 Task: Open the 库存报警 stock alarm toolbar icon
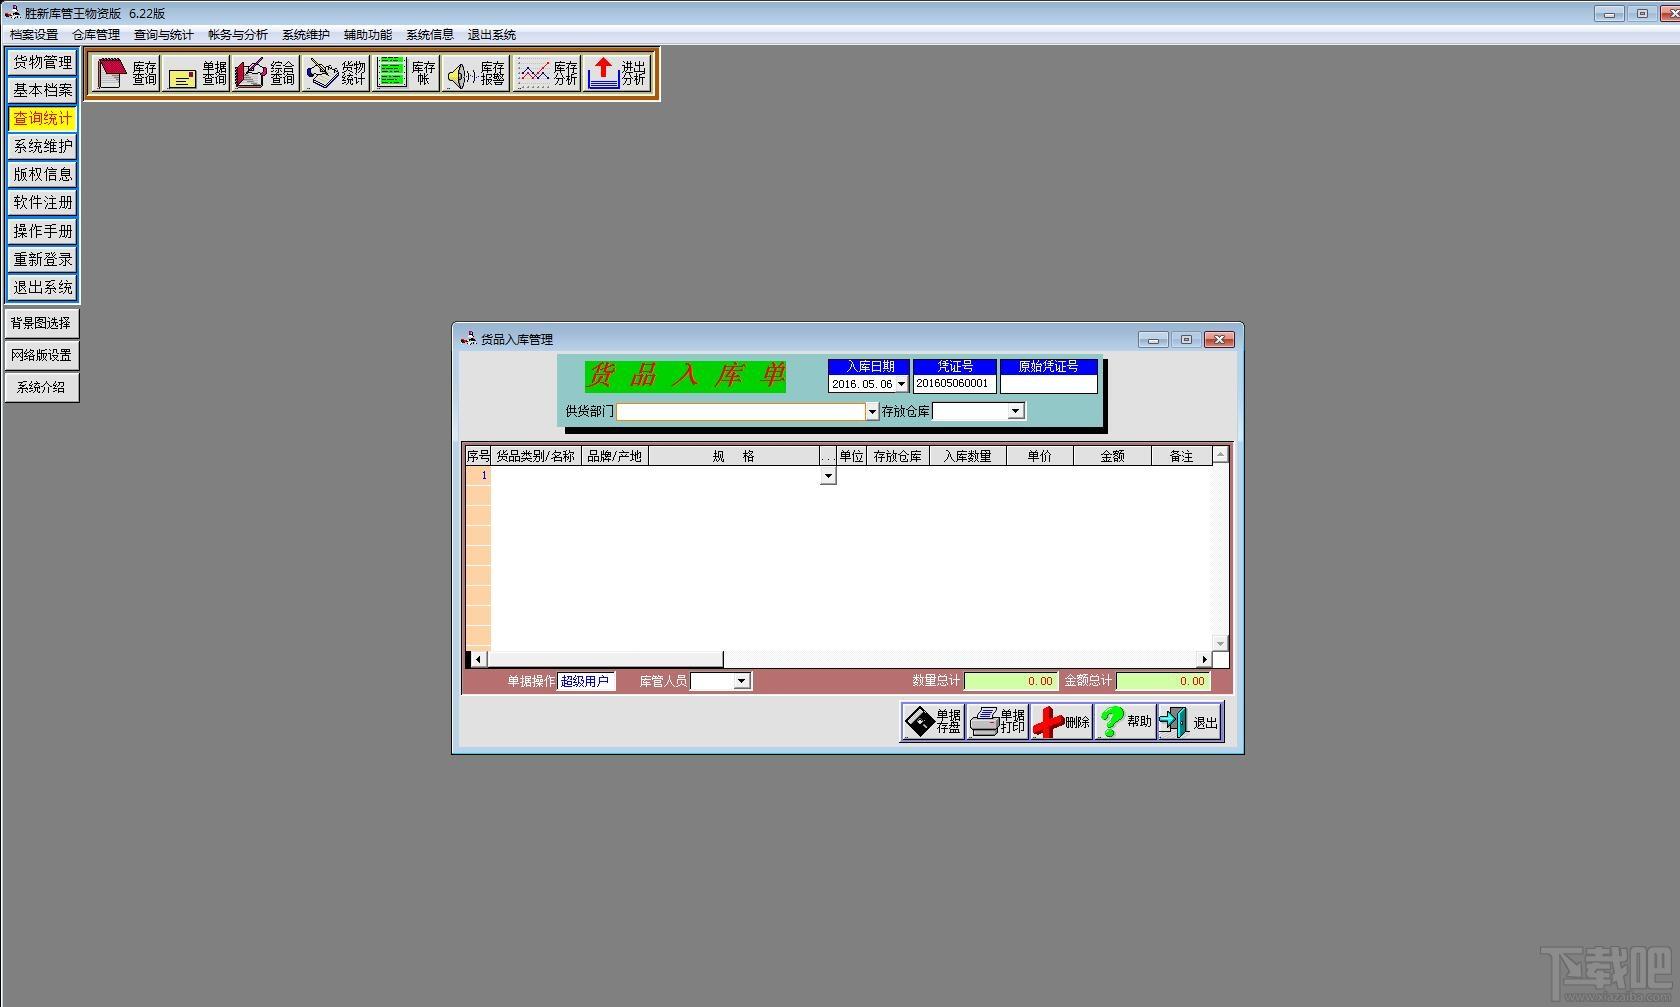coord(476,73)
